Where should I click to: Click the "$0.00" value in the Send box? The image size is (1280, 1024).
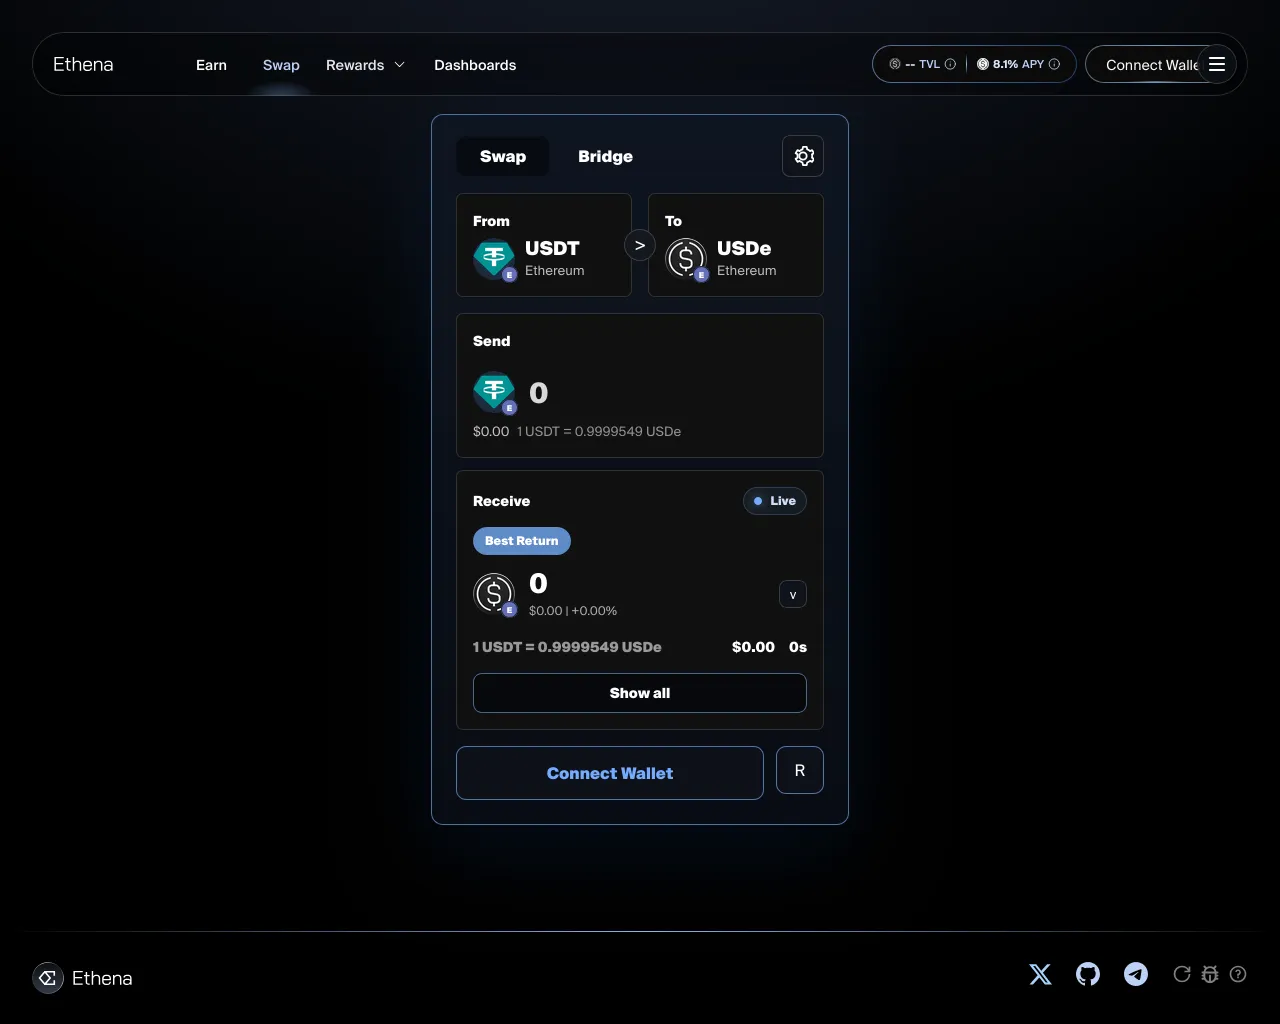pos(491,431)
